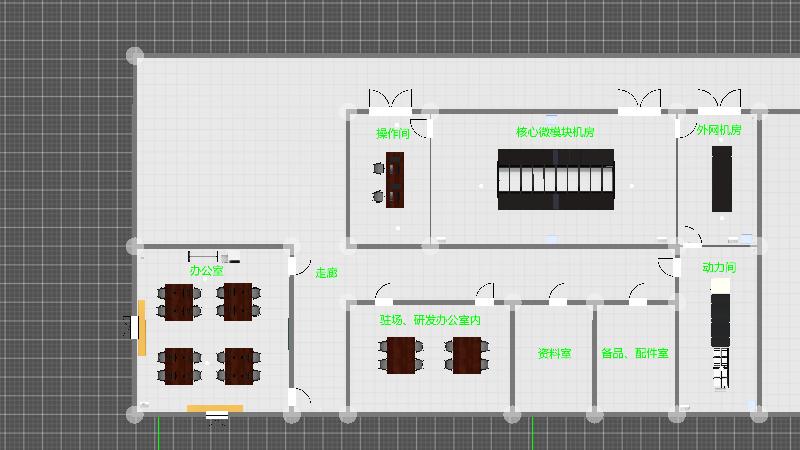The width and height of the screenshot is (800, 450).
Task: Select the double door above 操作间
Action: (389, 102)
